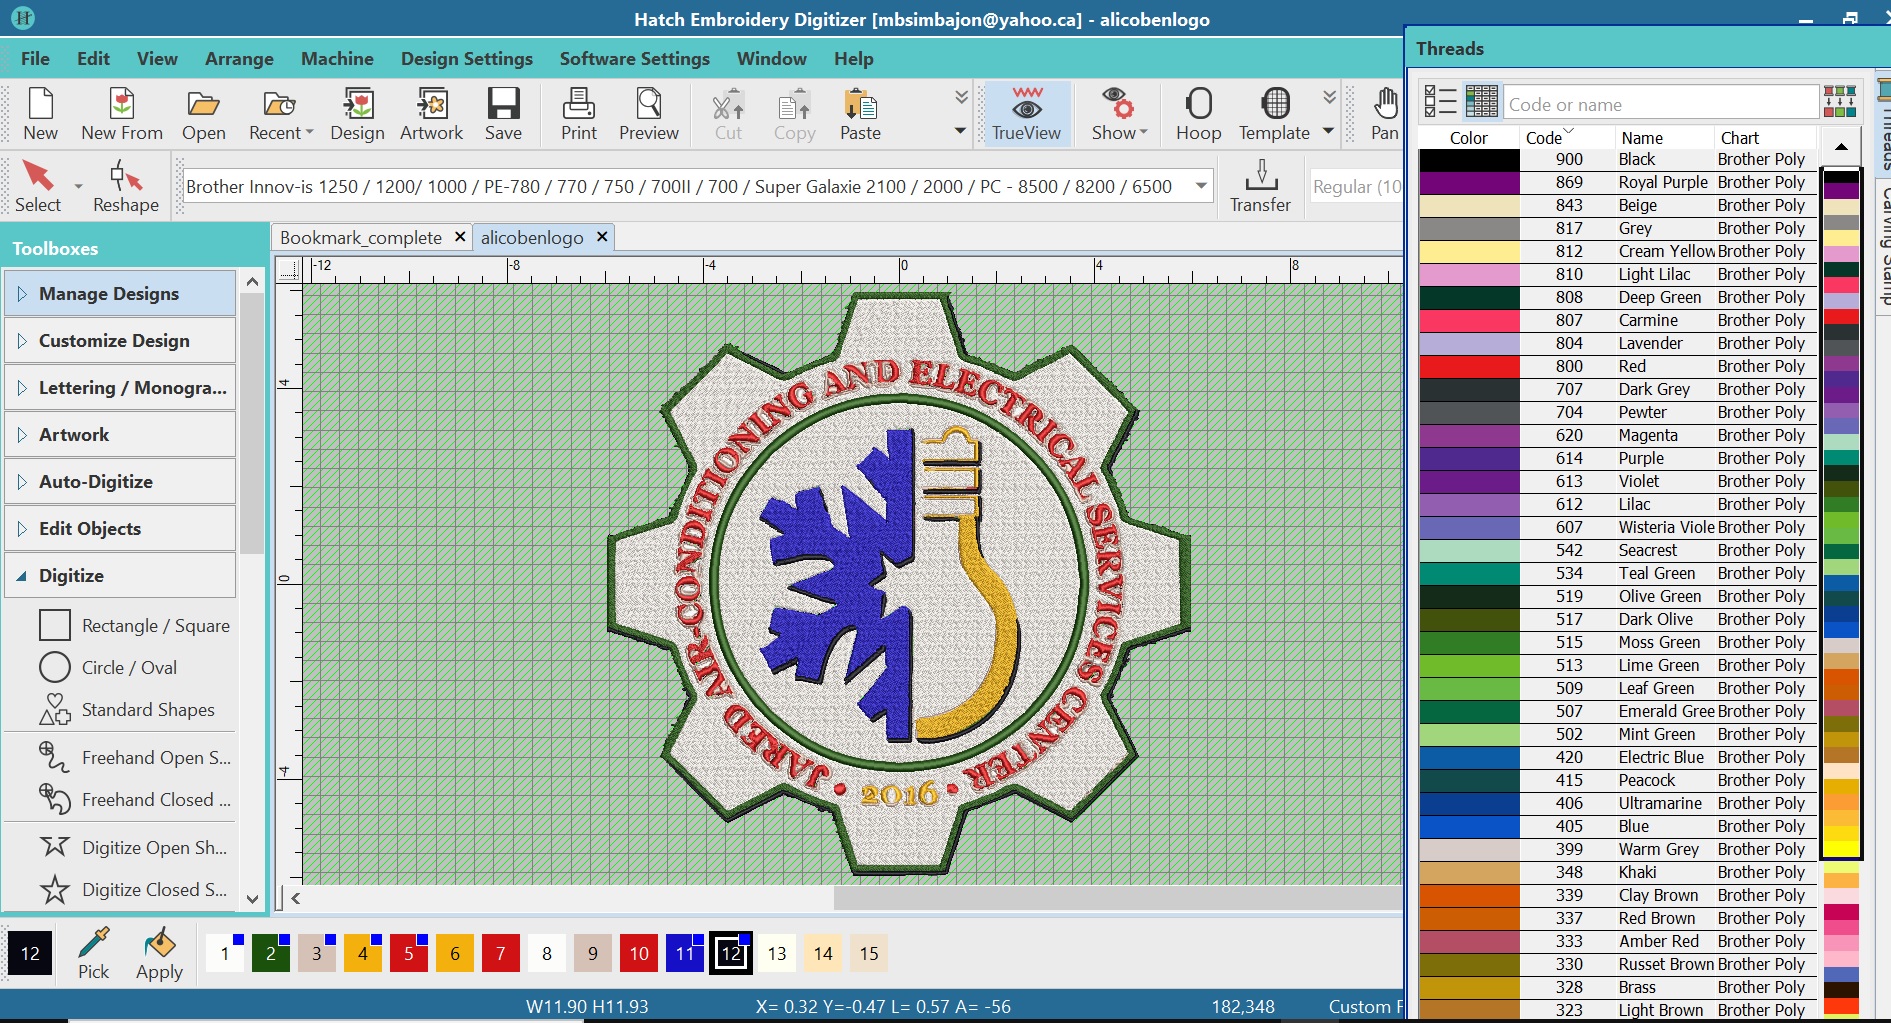Open the File menu
Image resolution: width=1891 pixels, height=1023 pixels.
point(35,59)
